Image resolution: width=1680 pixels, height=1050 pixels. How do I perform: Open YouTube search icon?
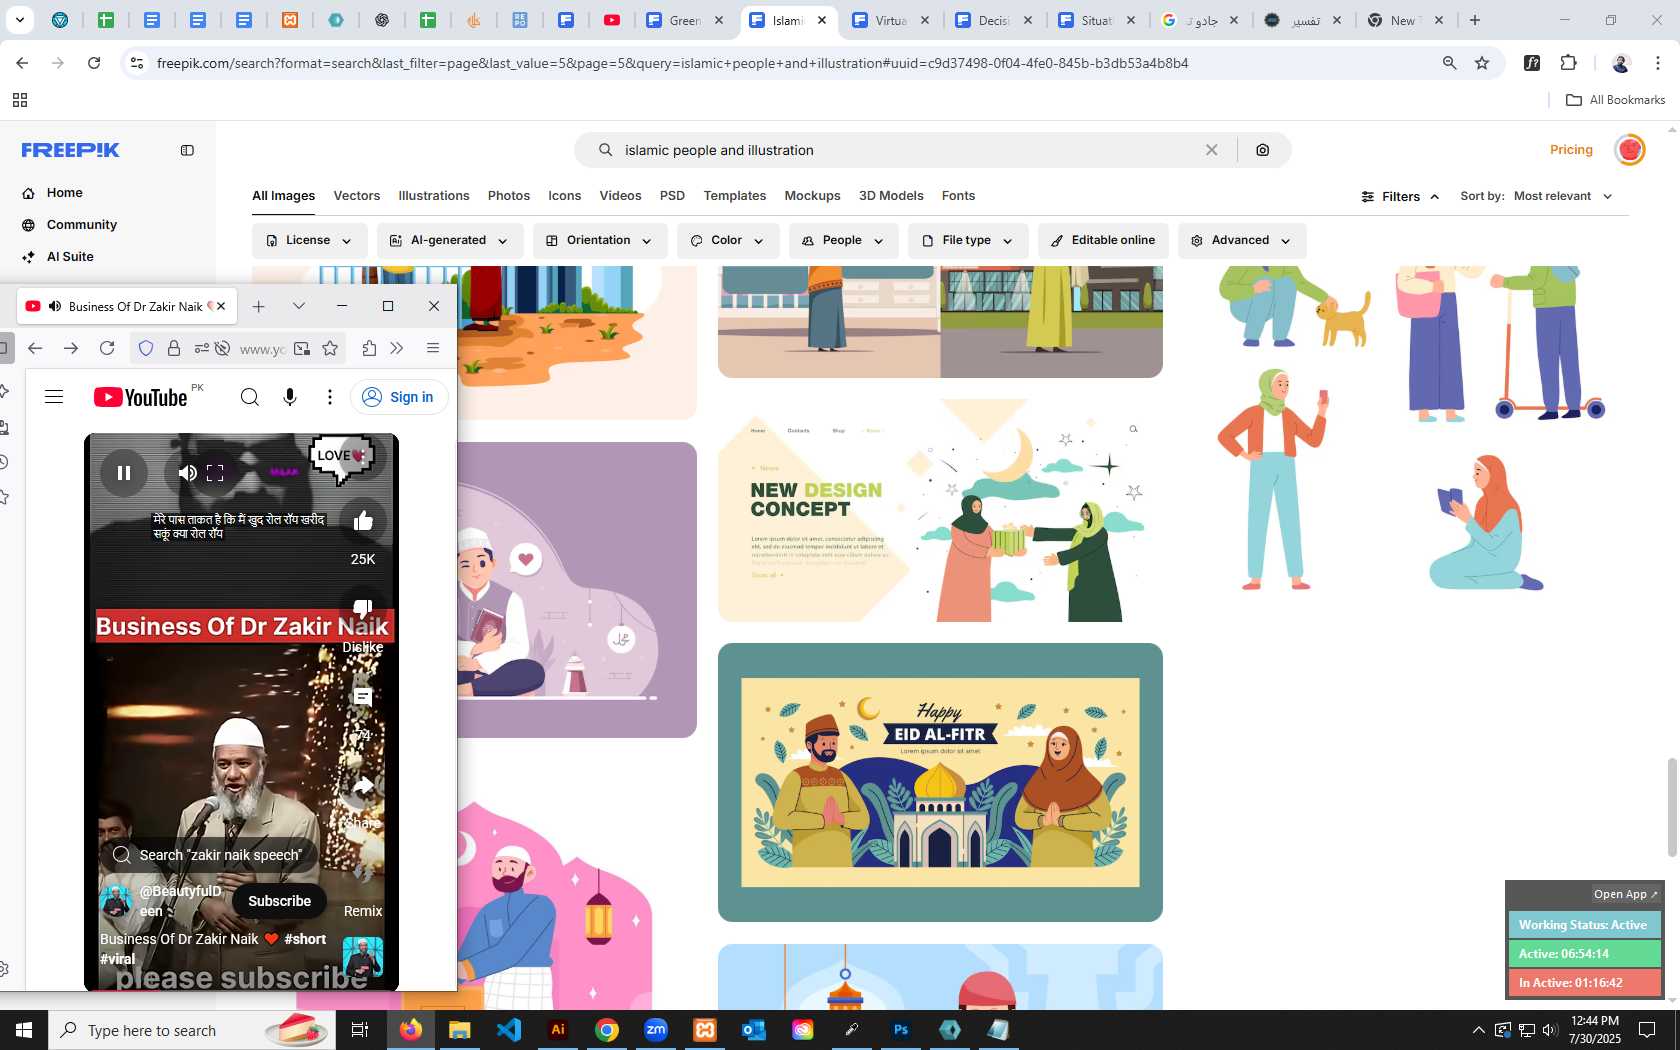click(x=250, y=397)
